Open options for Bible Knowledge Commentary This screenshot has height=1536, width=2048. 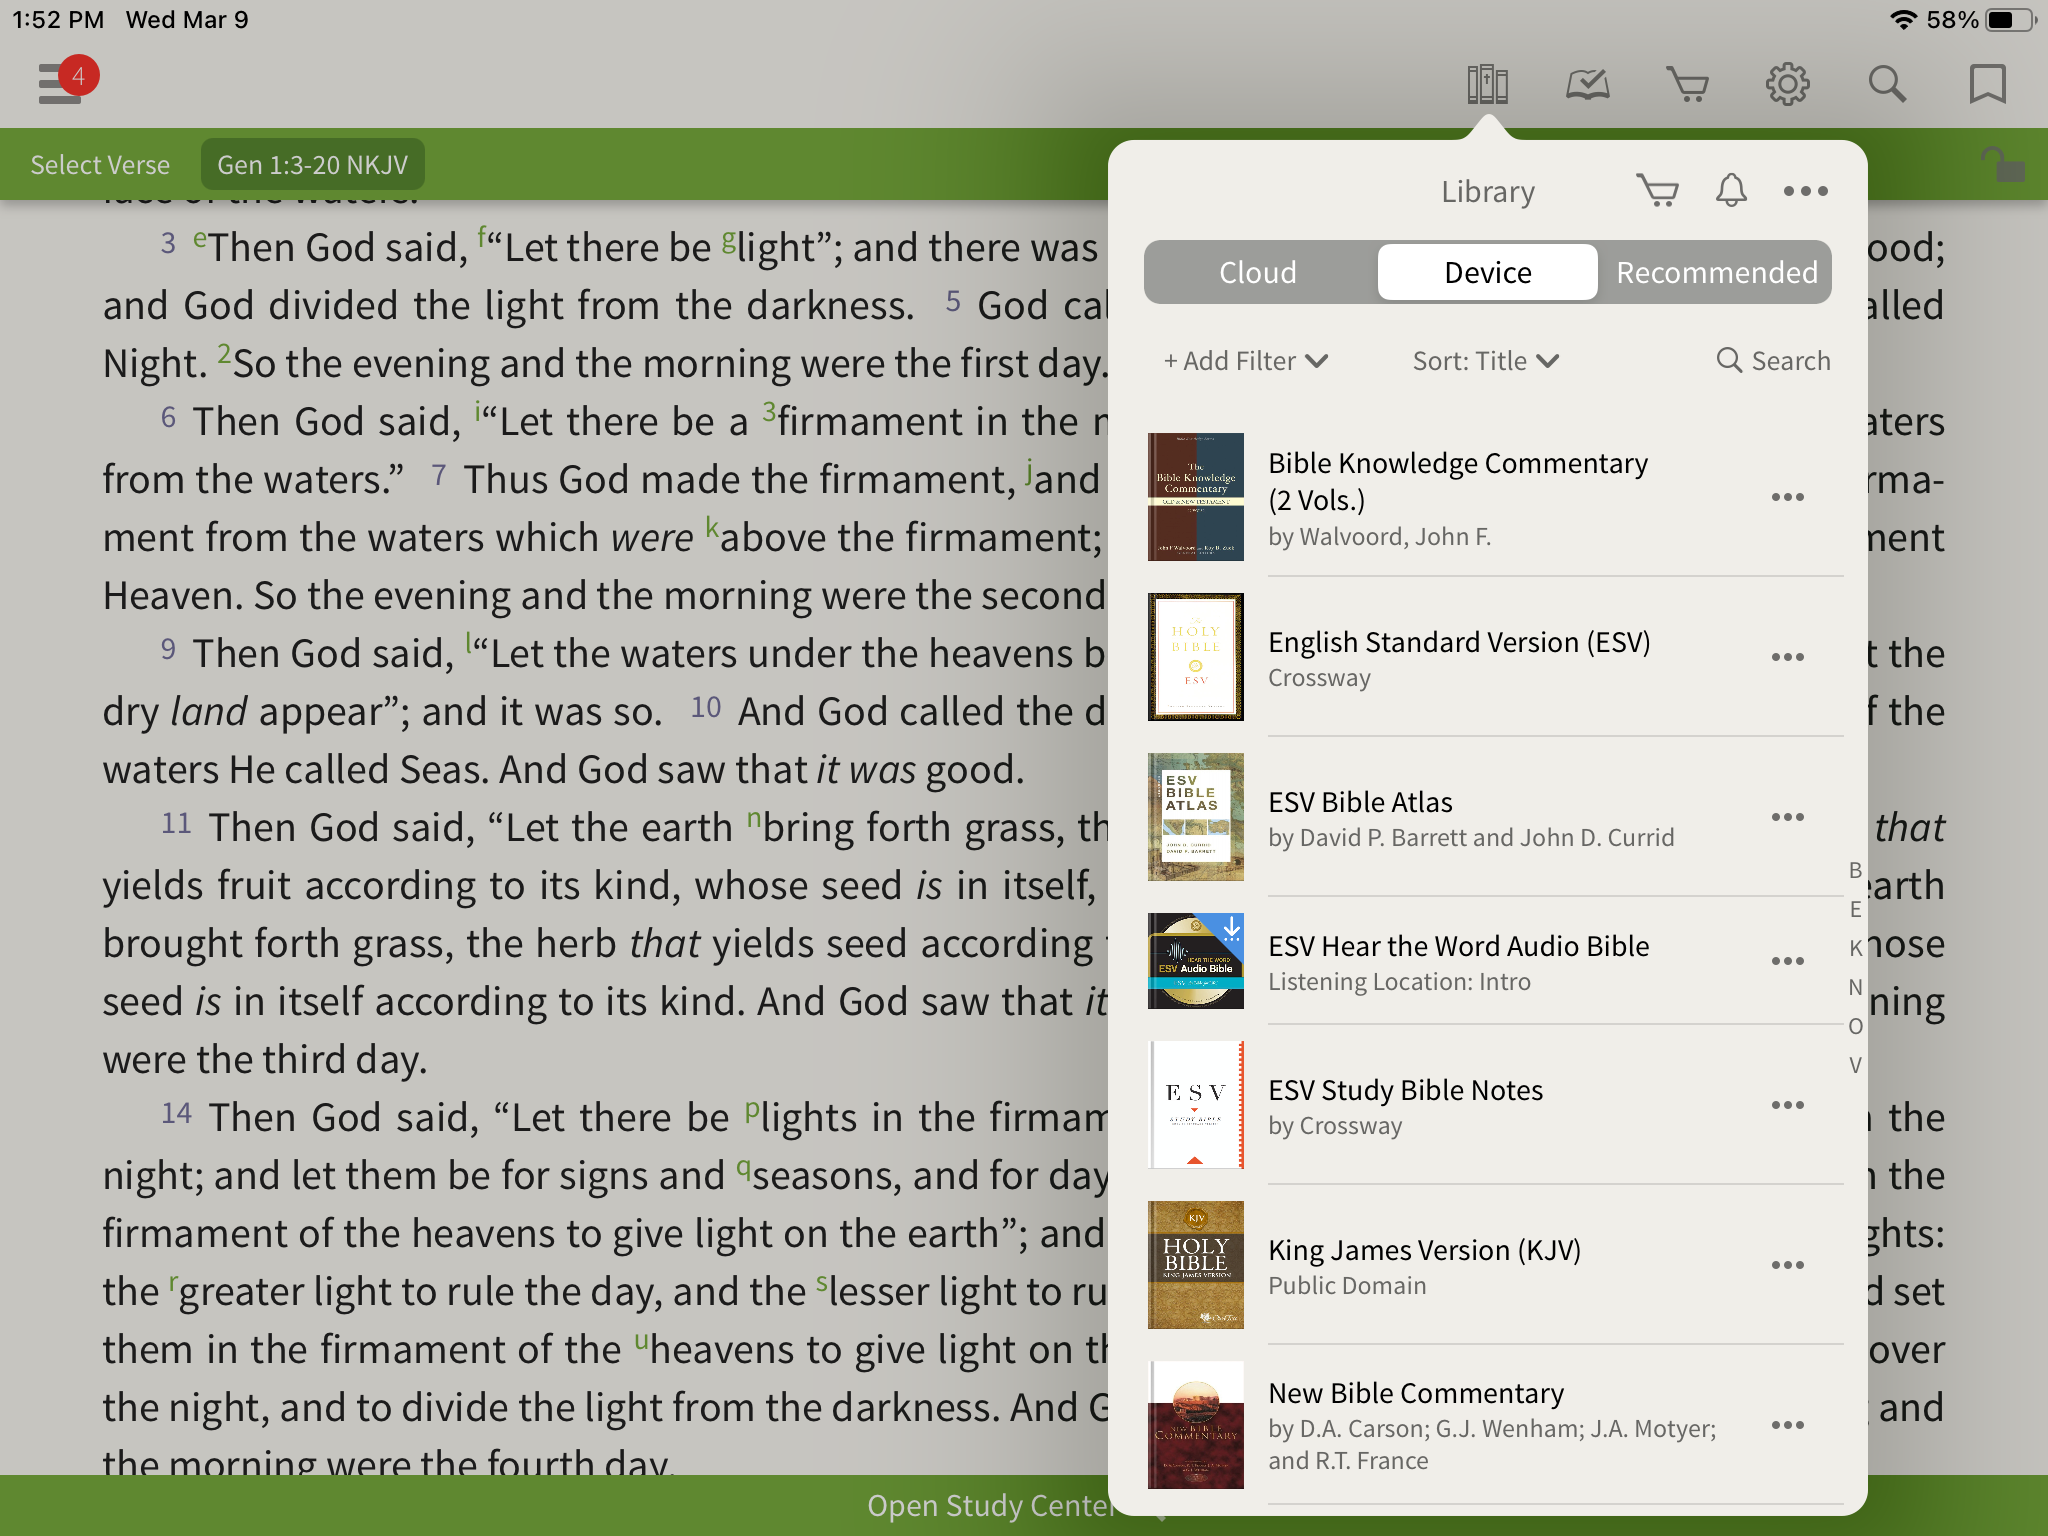pyautogui.click(x=1788, y=497)
